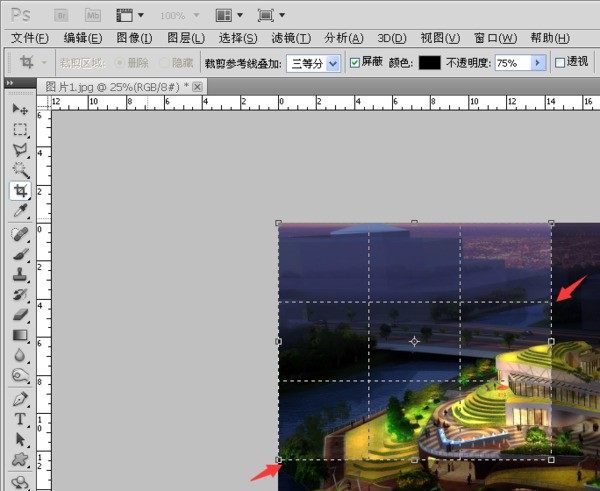Select the Horizontal Type tool
Screen dimensions: 600x491
[20, 419]
